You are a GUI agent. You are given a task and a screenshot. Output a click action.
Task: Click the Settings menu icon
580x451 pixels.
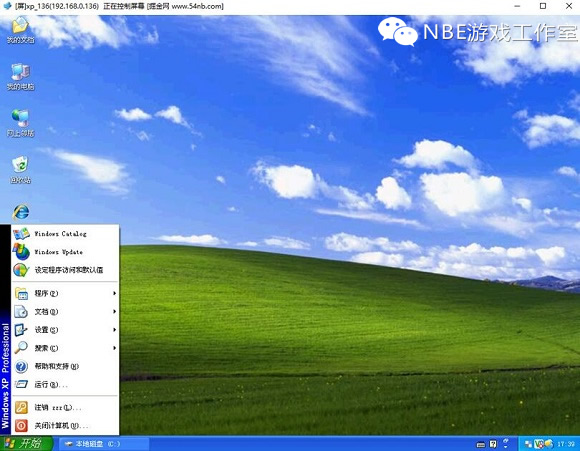click(21, 330)
